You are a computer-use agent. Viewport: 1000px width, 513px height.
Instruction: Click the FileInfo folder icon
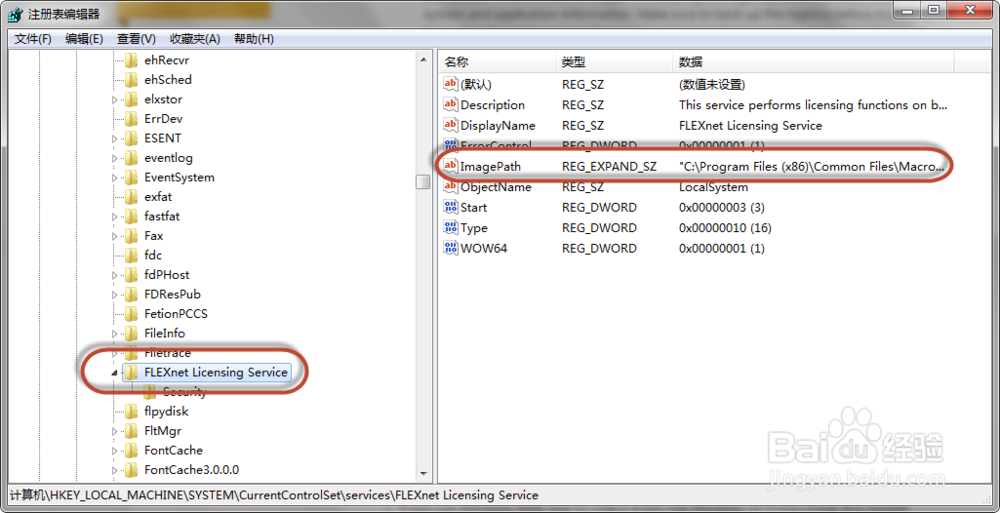click(x=131, y=333)
